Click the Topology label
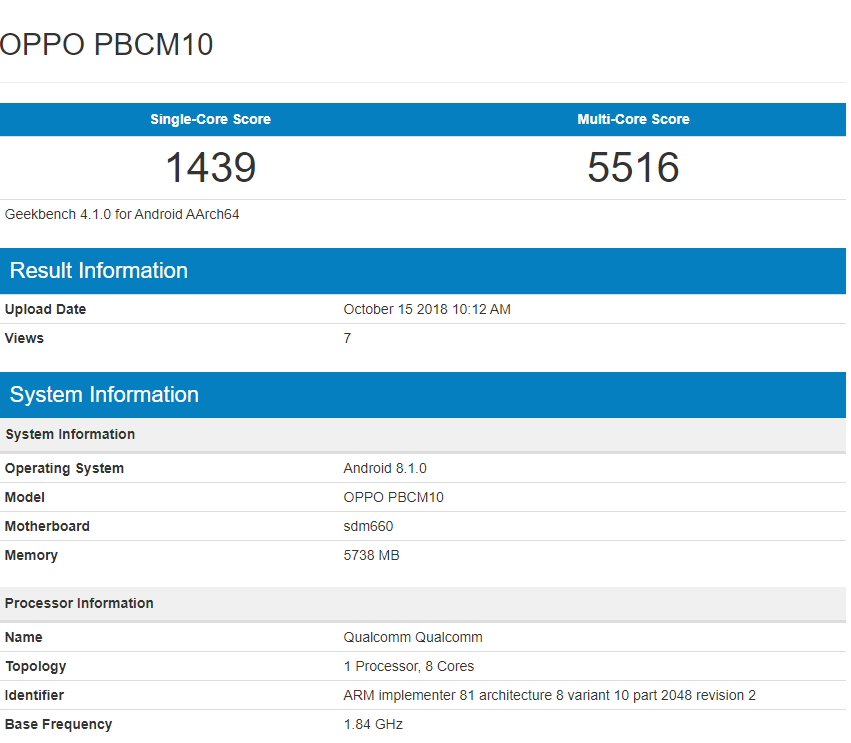 click(36, 666)
